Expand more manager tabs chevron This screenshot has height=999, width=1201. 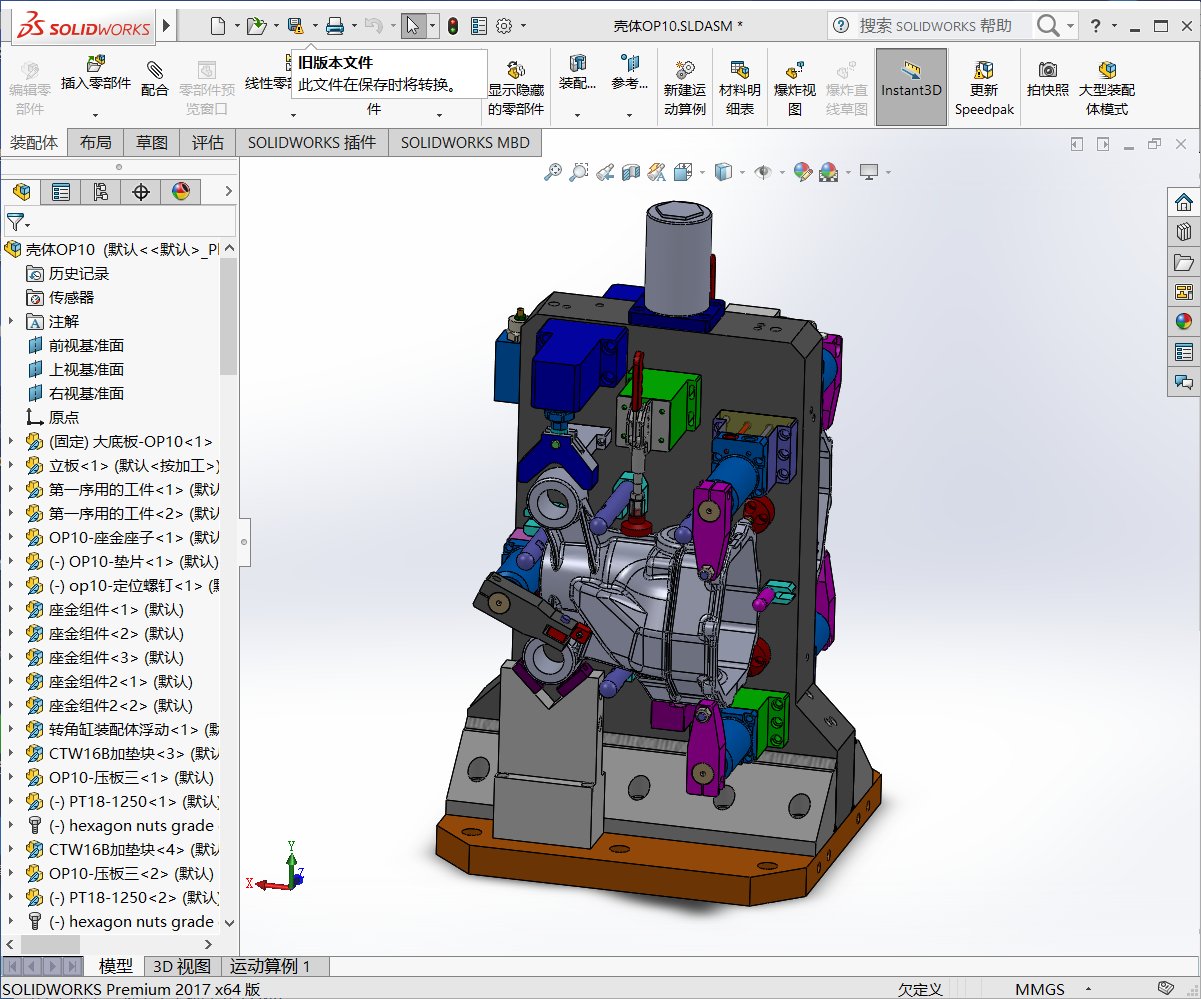(x=228, y=191)
